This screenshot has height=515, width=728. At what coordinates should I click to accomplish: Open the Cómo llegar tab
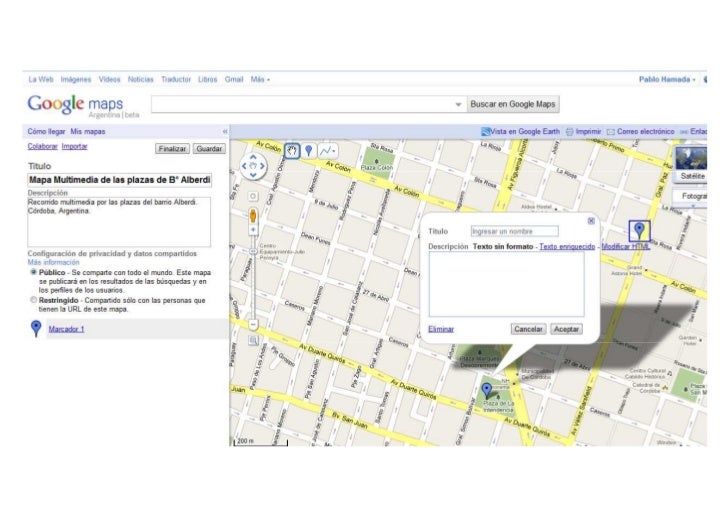tap(46, 131)
